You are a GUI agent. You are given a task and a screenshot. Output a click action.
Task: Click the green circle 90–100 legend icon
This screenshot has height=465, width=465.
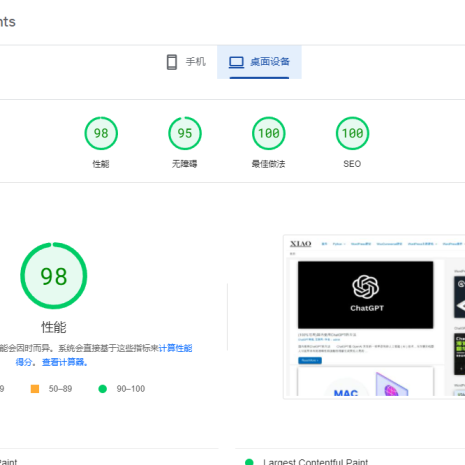(x=103, y=389)
